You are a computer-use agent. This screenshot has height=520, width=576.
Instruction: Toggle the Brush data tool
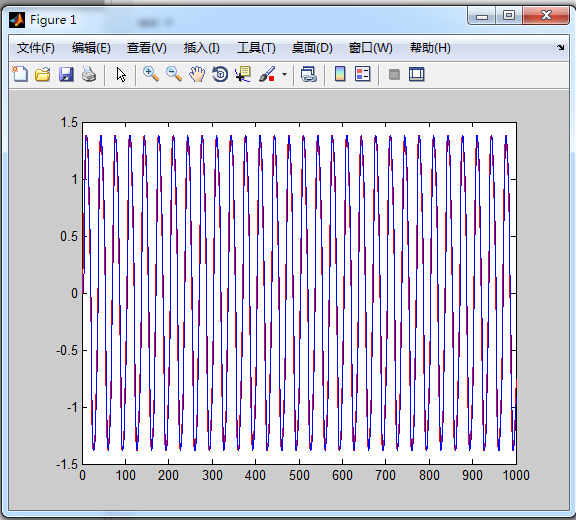tap(267, 74)
